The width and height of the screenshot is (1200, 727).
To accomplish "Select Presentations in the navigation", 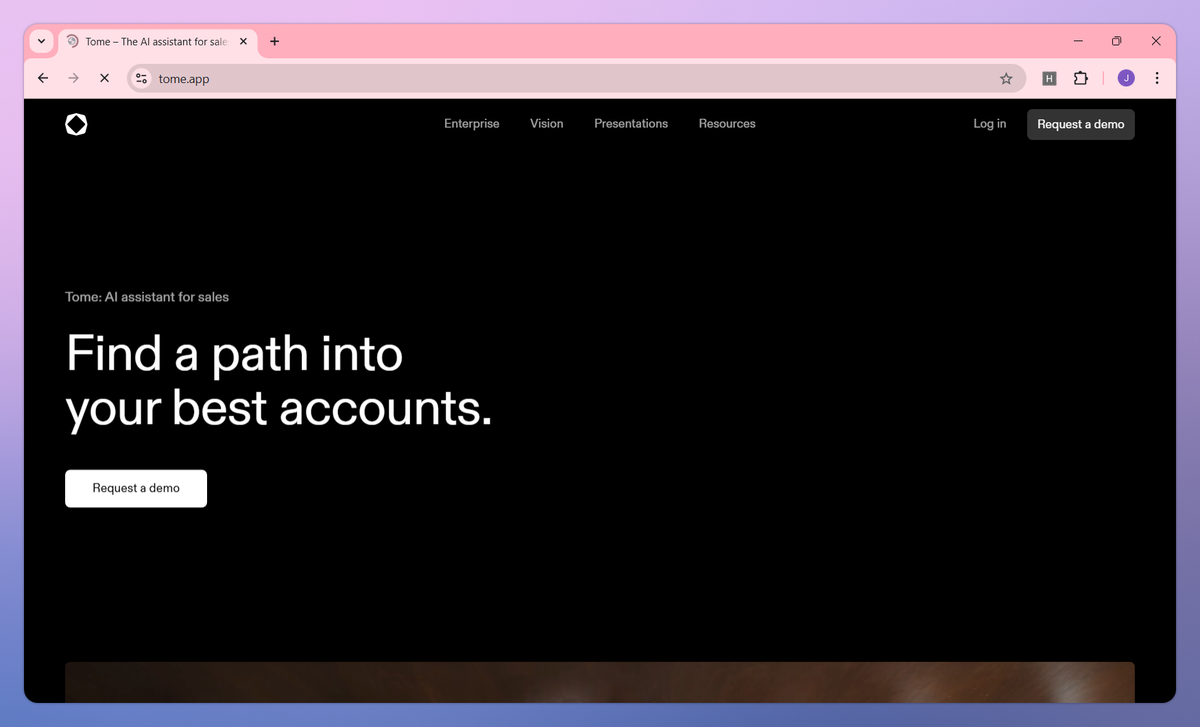I will point(631,123).
